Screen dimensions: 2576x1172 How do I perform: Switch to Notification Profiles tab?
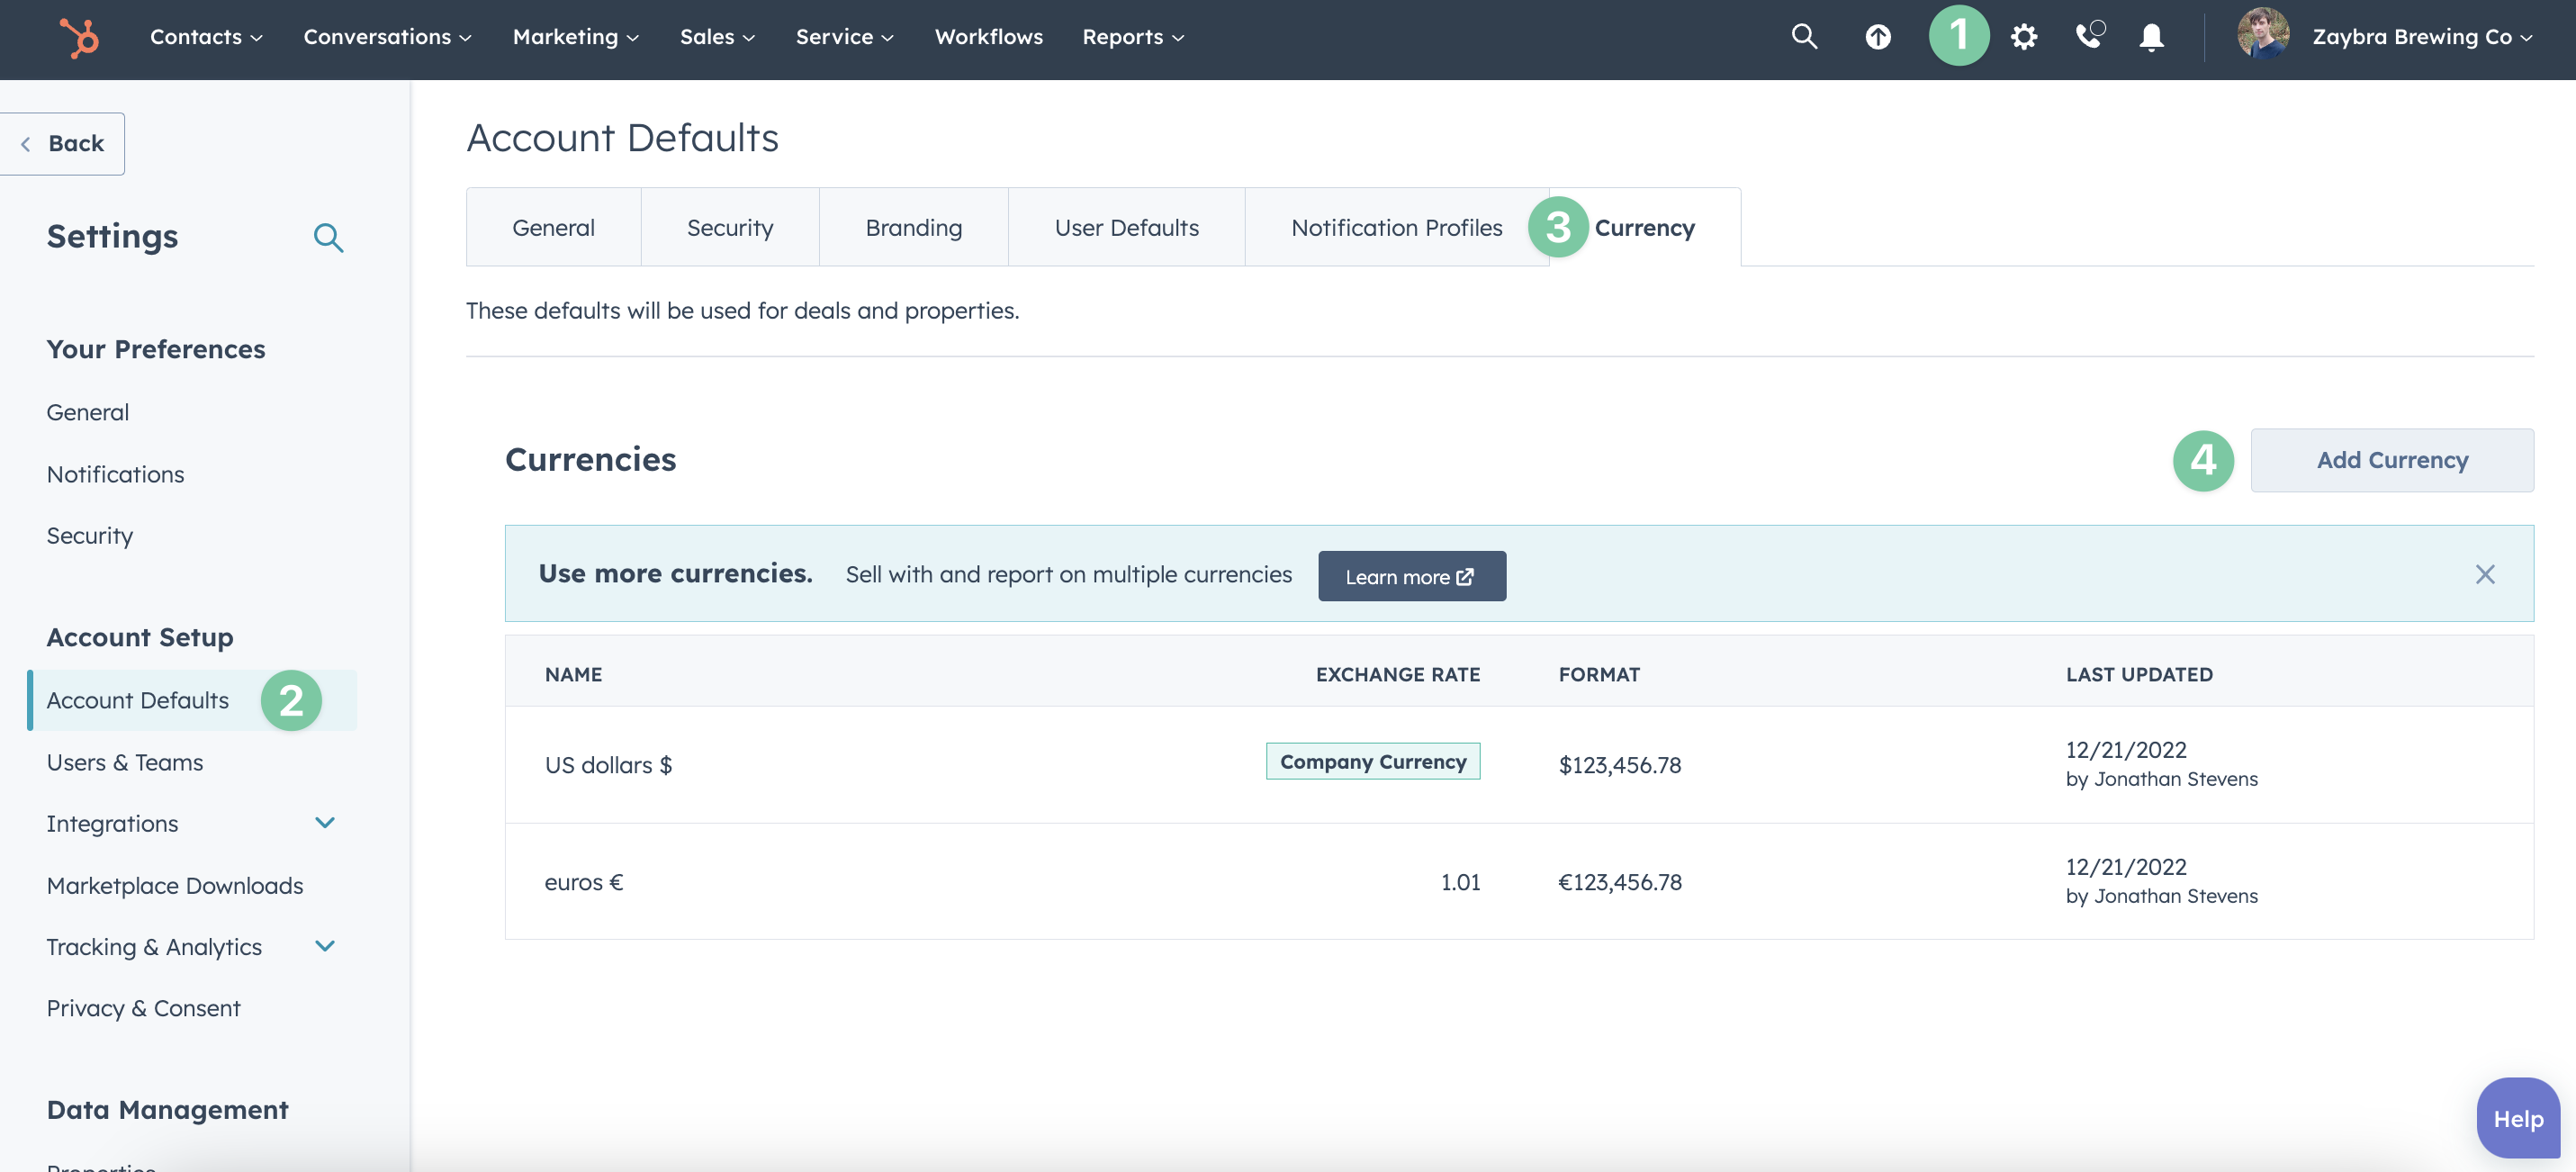tap(1395, 227)
